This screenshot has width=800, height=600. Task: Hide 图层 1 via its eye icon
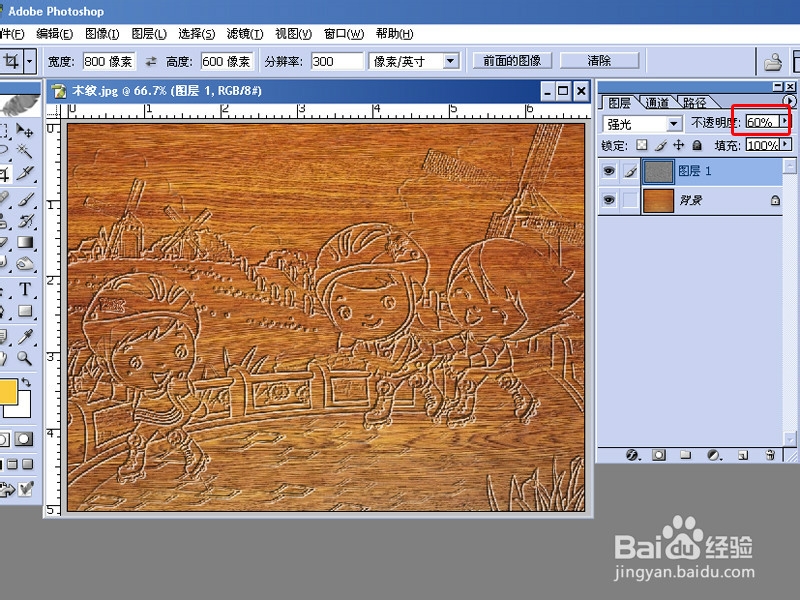tap(609, 171)
